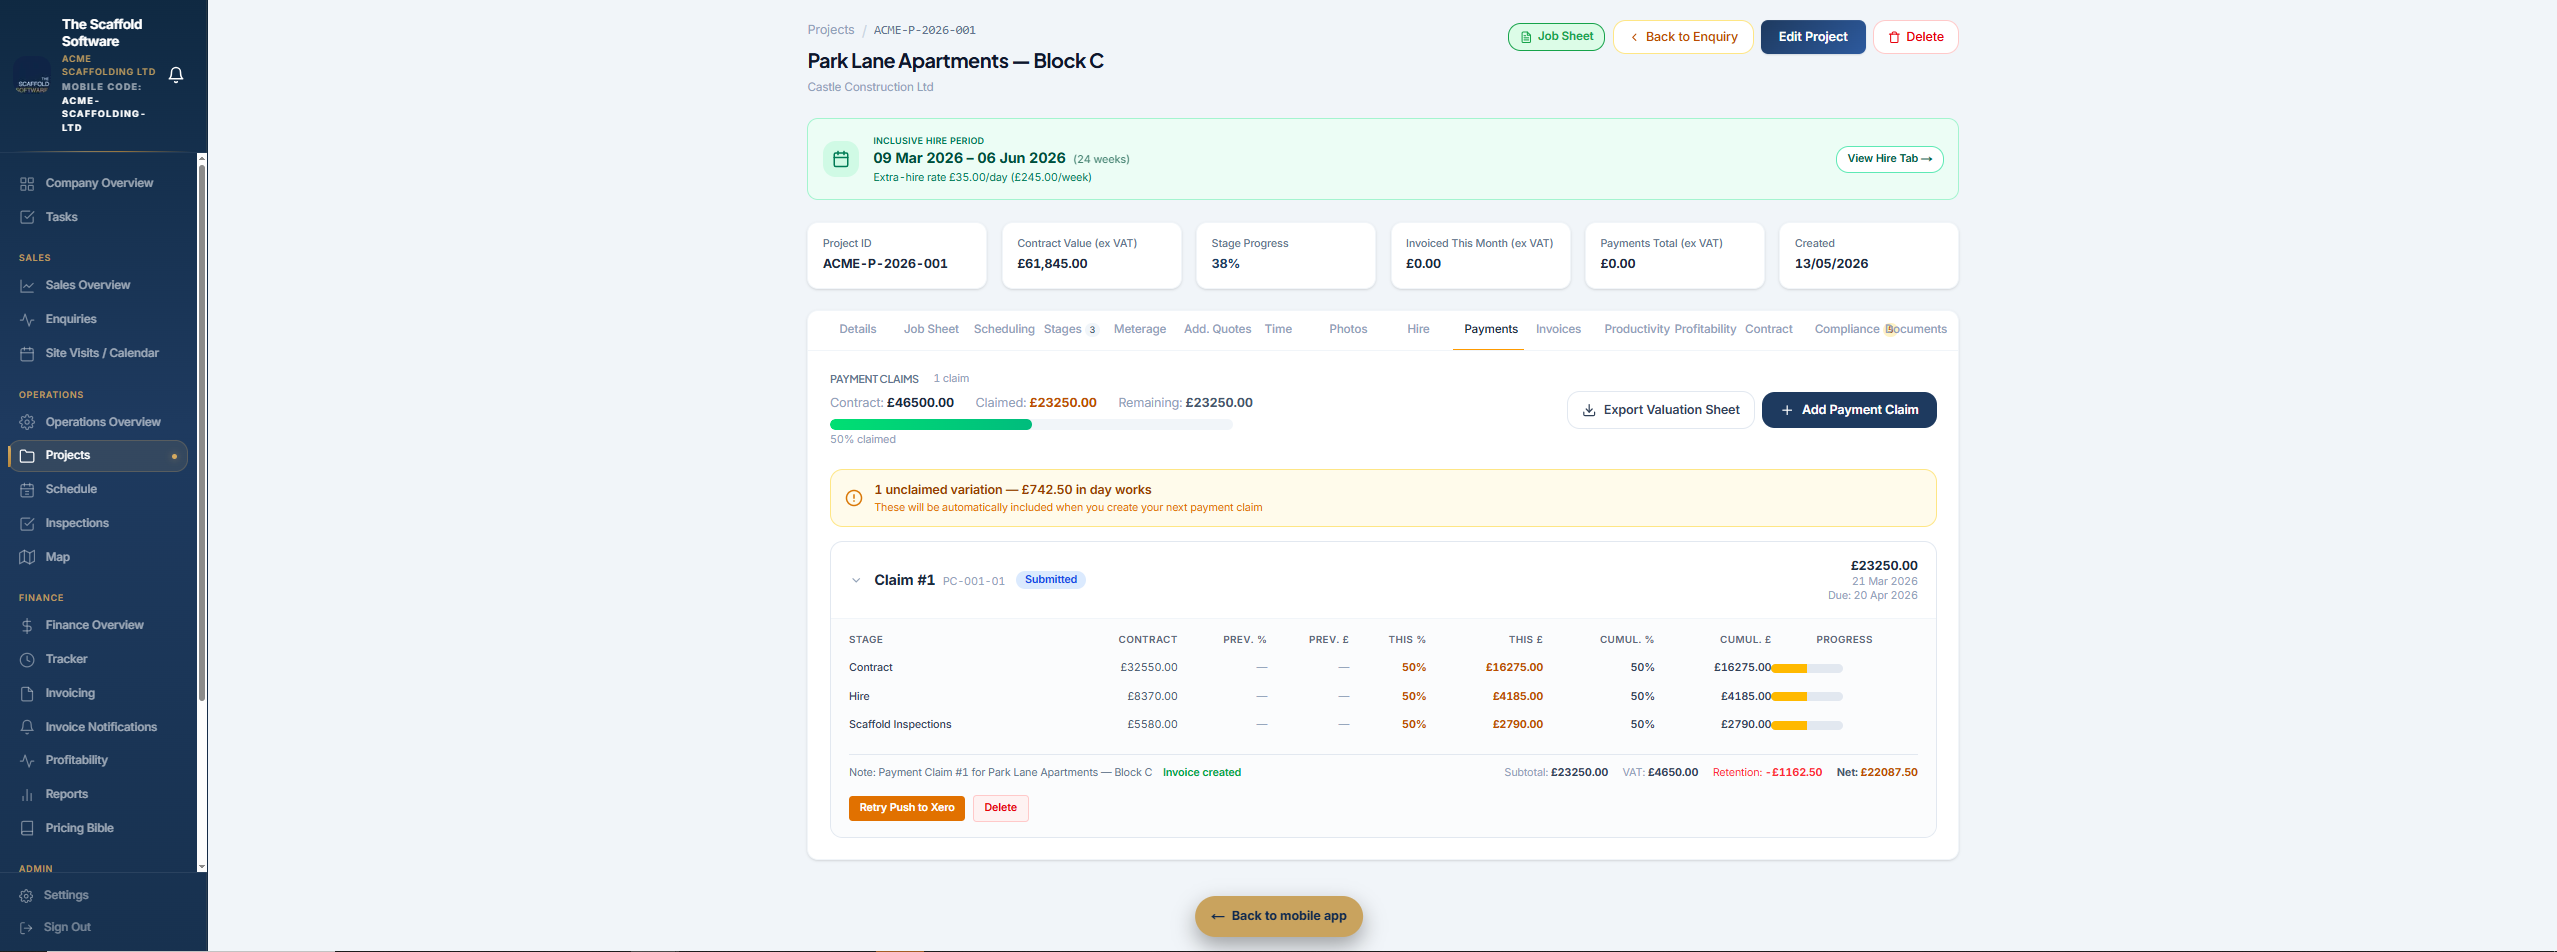Click the hire period calendar icon

pos(841,159)
